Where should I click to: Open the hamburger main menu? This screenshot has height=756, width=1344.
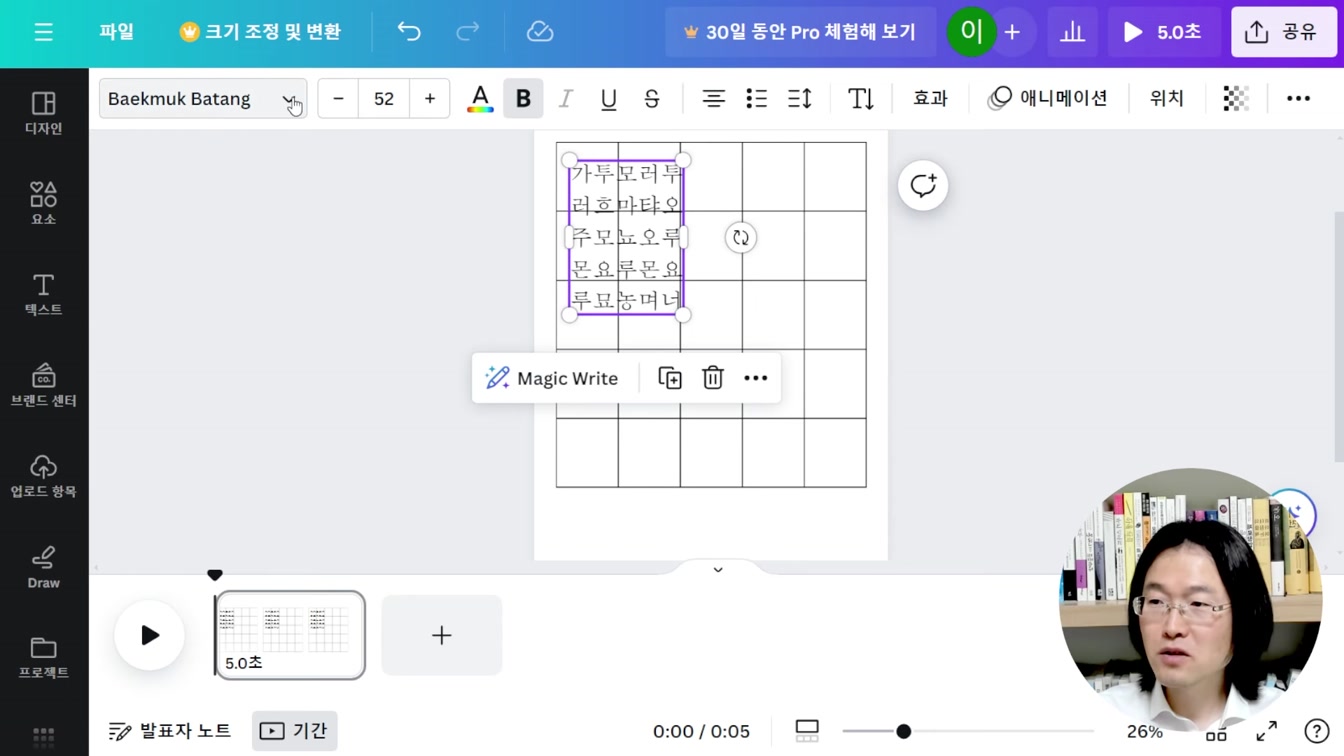[x=43, y=32]
